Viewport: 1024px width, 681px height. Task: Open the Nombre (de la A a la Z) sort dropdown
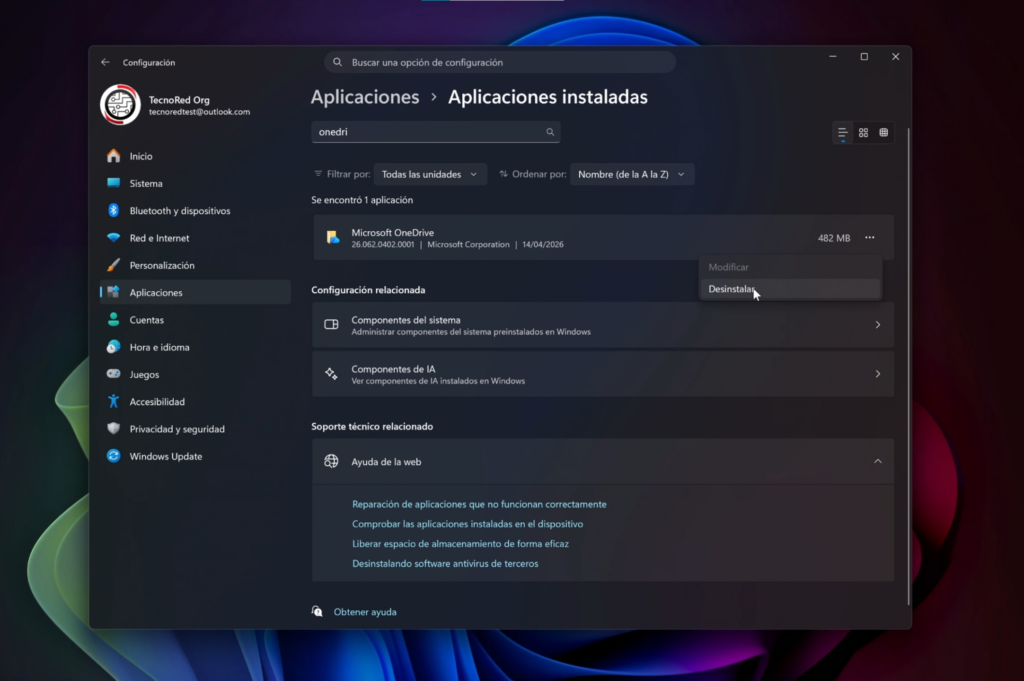631,174
